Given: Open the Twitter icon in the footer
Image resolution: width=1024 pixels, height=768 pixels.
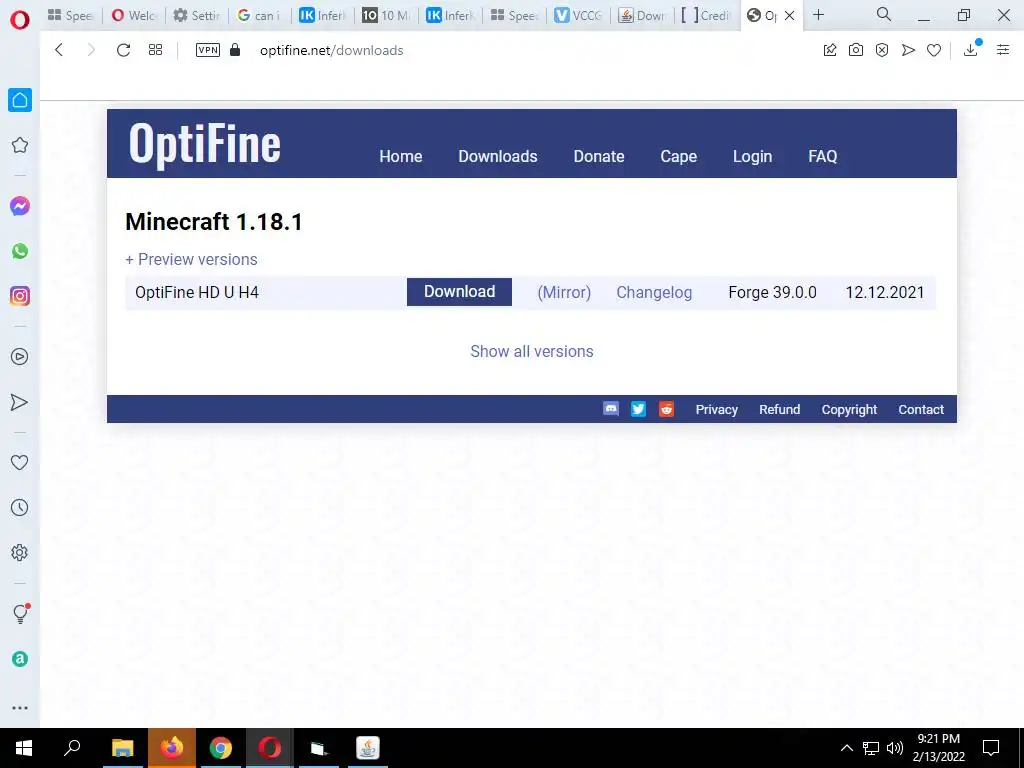Looking at the screenshot, I should pyautogui.click(x=638, y=409).
